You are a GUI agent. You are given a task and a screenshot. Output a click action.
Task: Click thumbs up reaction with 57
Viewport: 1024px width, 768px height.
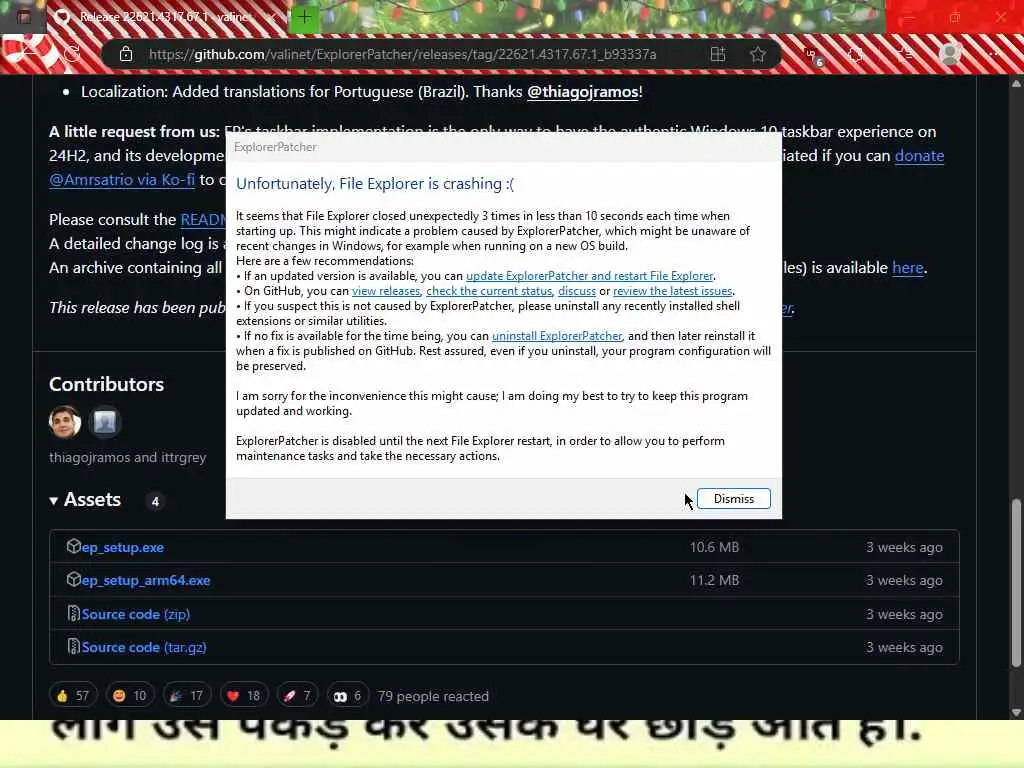click(72, 696)
